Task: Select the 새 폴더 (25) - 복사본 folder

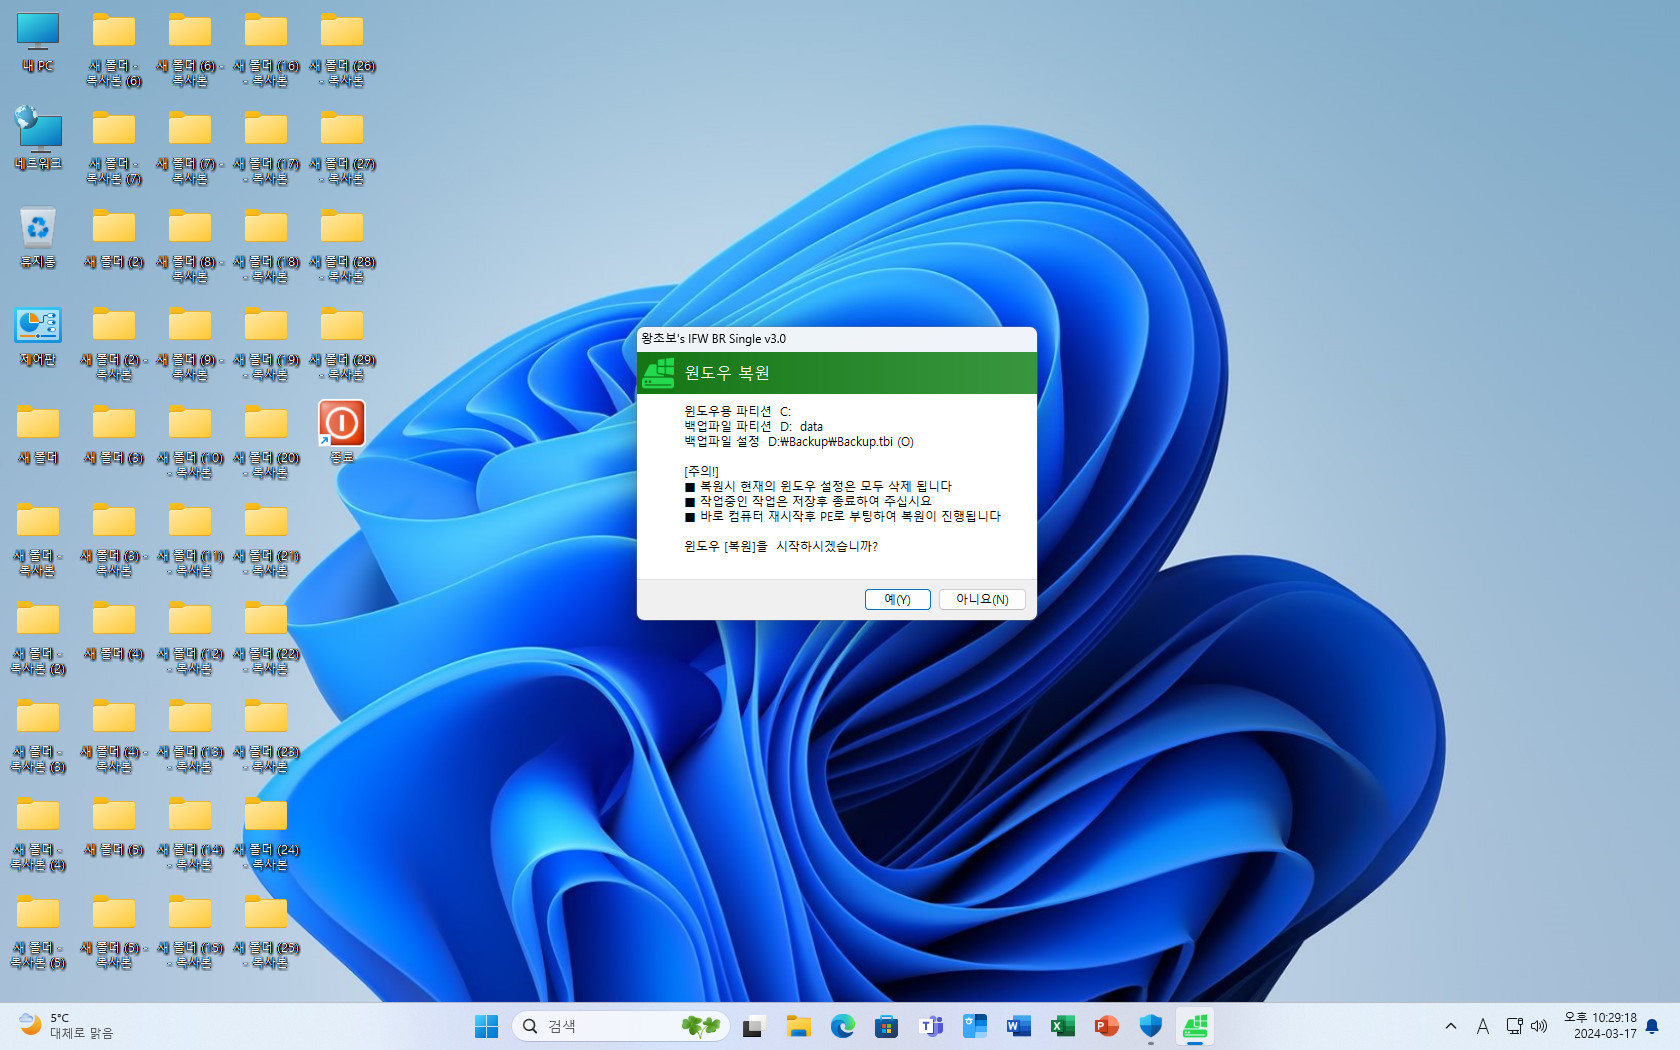Action: tap(266, 932)
